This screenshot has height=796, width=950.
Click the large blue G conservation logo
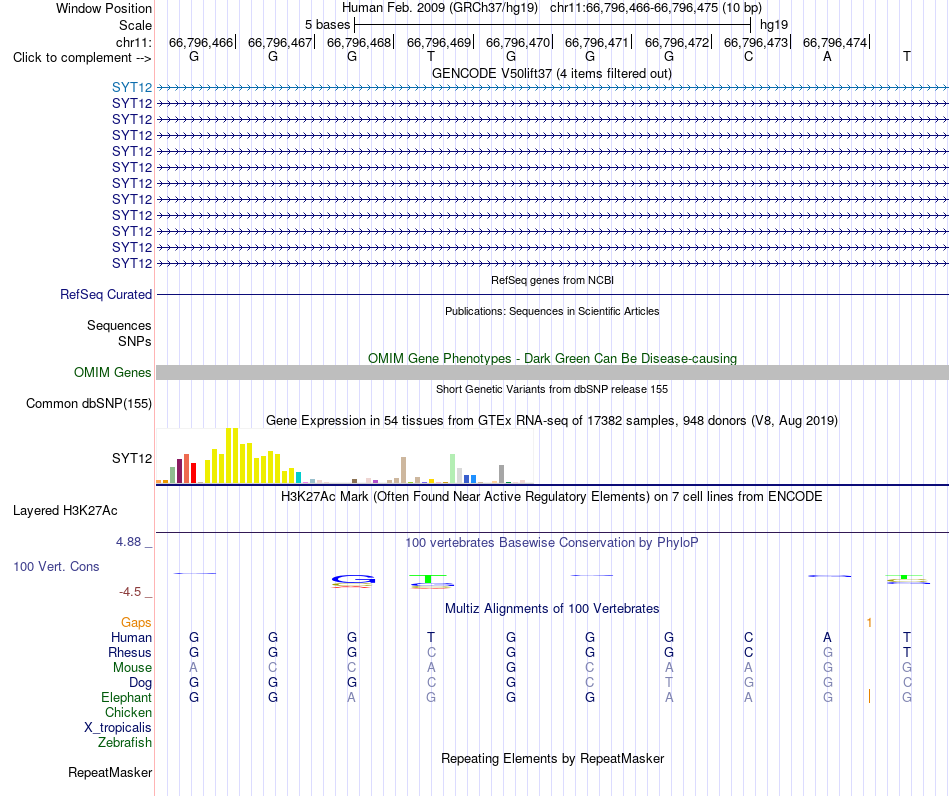pos(354,580)
